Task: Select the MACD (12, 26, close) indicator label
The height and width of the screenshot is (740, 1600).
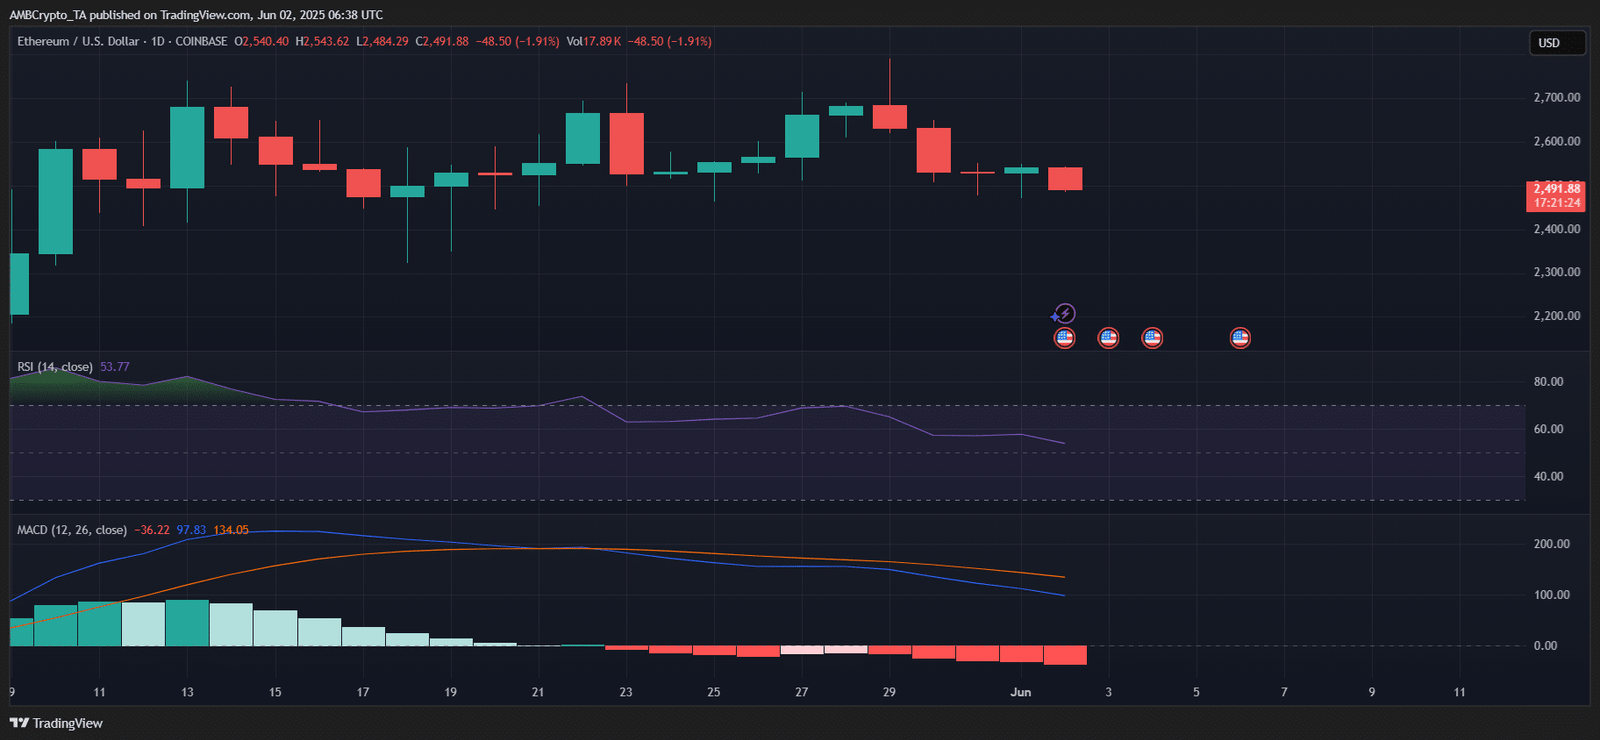Action: tap(72, 530)
